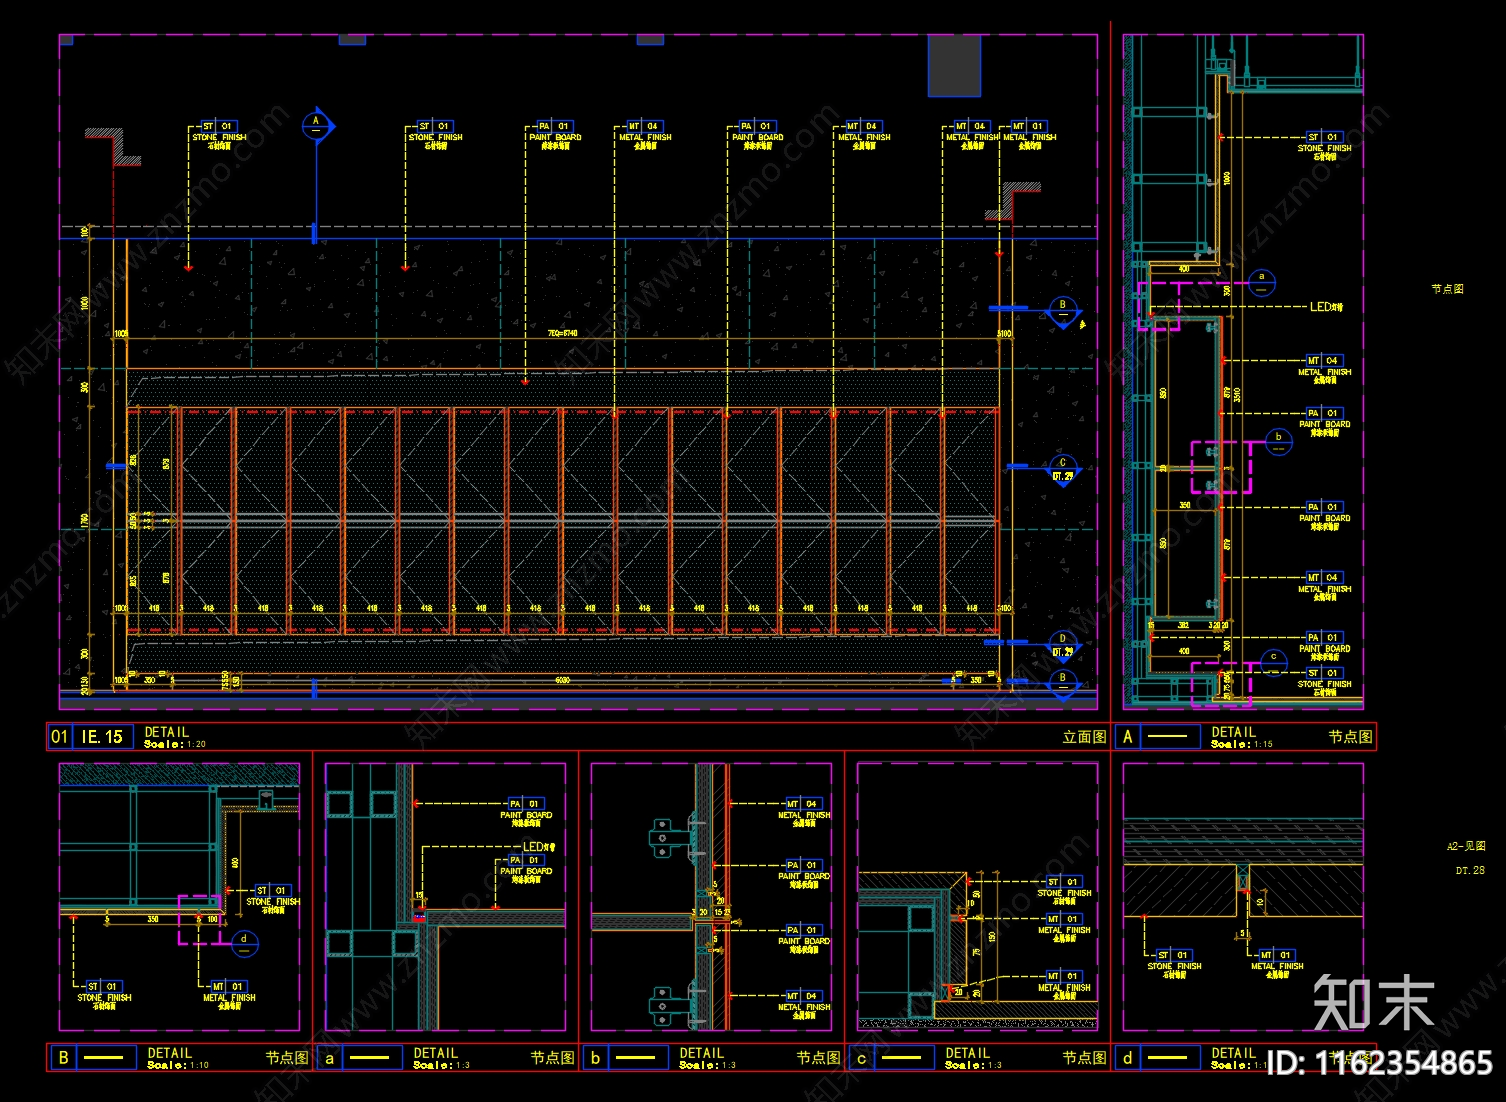Image resolution: width=1506 pixels, height=1102 pixels.
Task: Click the 'DT. 28' reference text
Action: pos(1470,871)
